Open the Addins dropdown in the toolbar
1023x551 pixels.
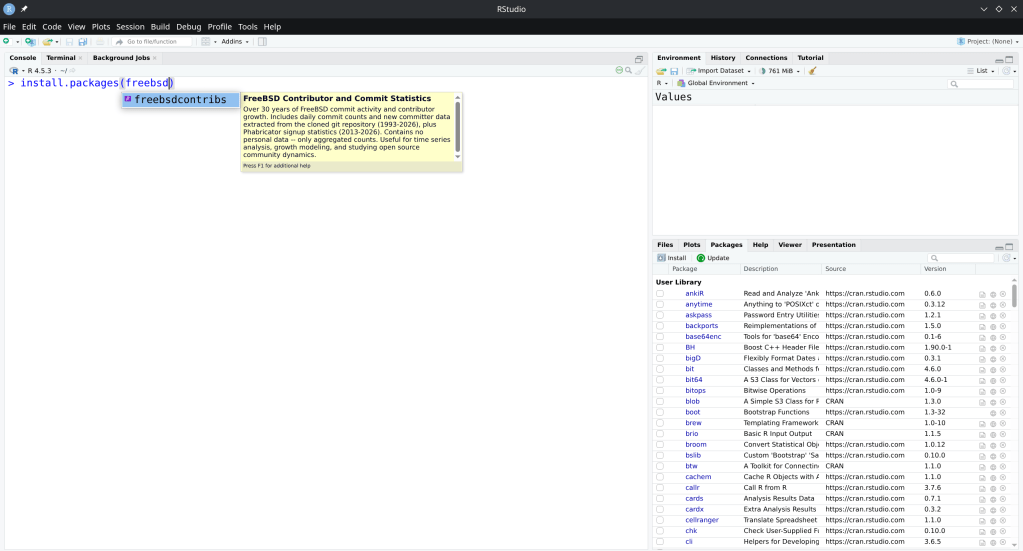[x=235, y=42]
